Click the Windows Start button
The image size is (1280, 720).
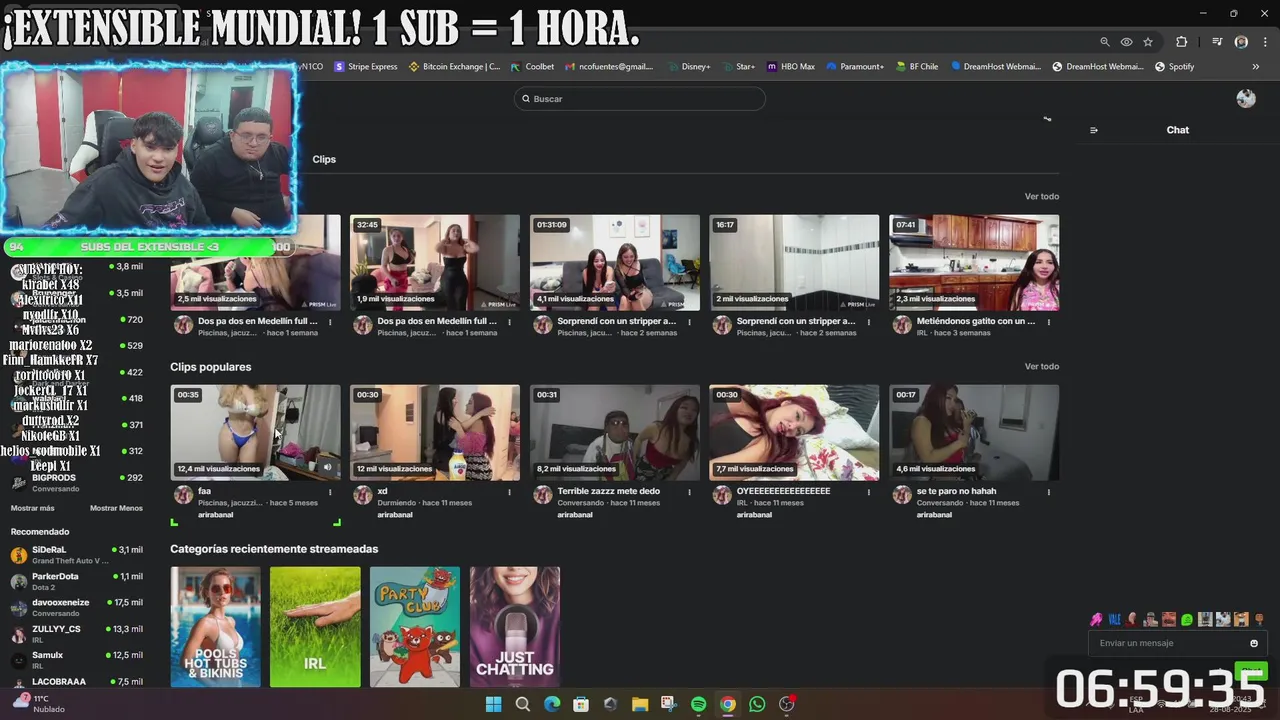[493, 704]
